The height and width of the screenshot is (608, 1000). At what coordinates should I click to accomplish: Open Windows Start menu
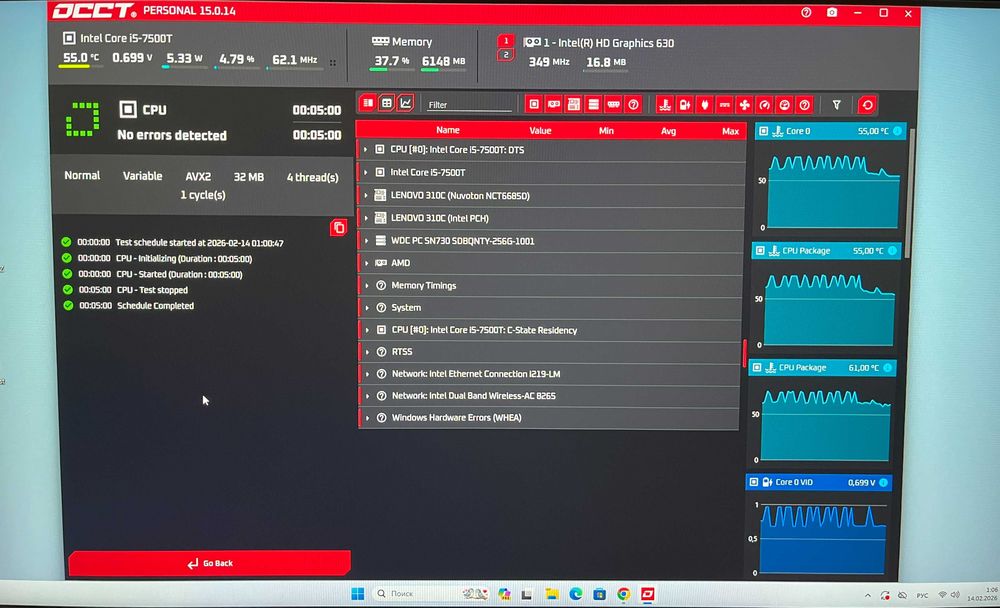[x=358, y=593]
